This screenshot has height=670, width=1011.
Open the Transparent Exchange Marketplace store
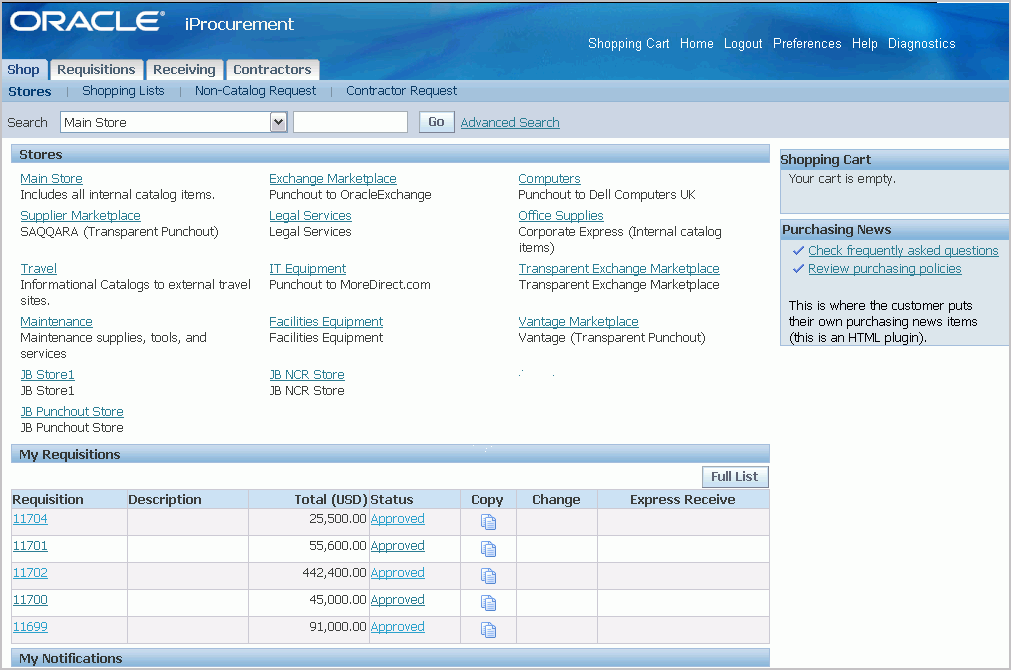619,268
